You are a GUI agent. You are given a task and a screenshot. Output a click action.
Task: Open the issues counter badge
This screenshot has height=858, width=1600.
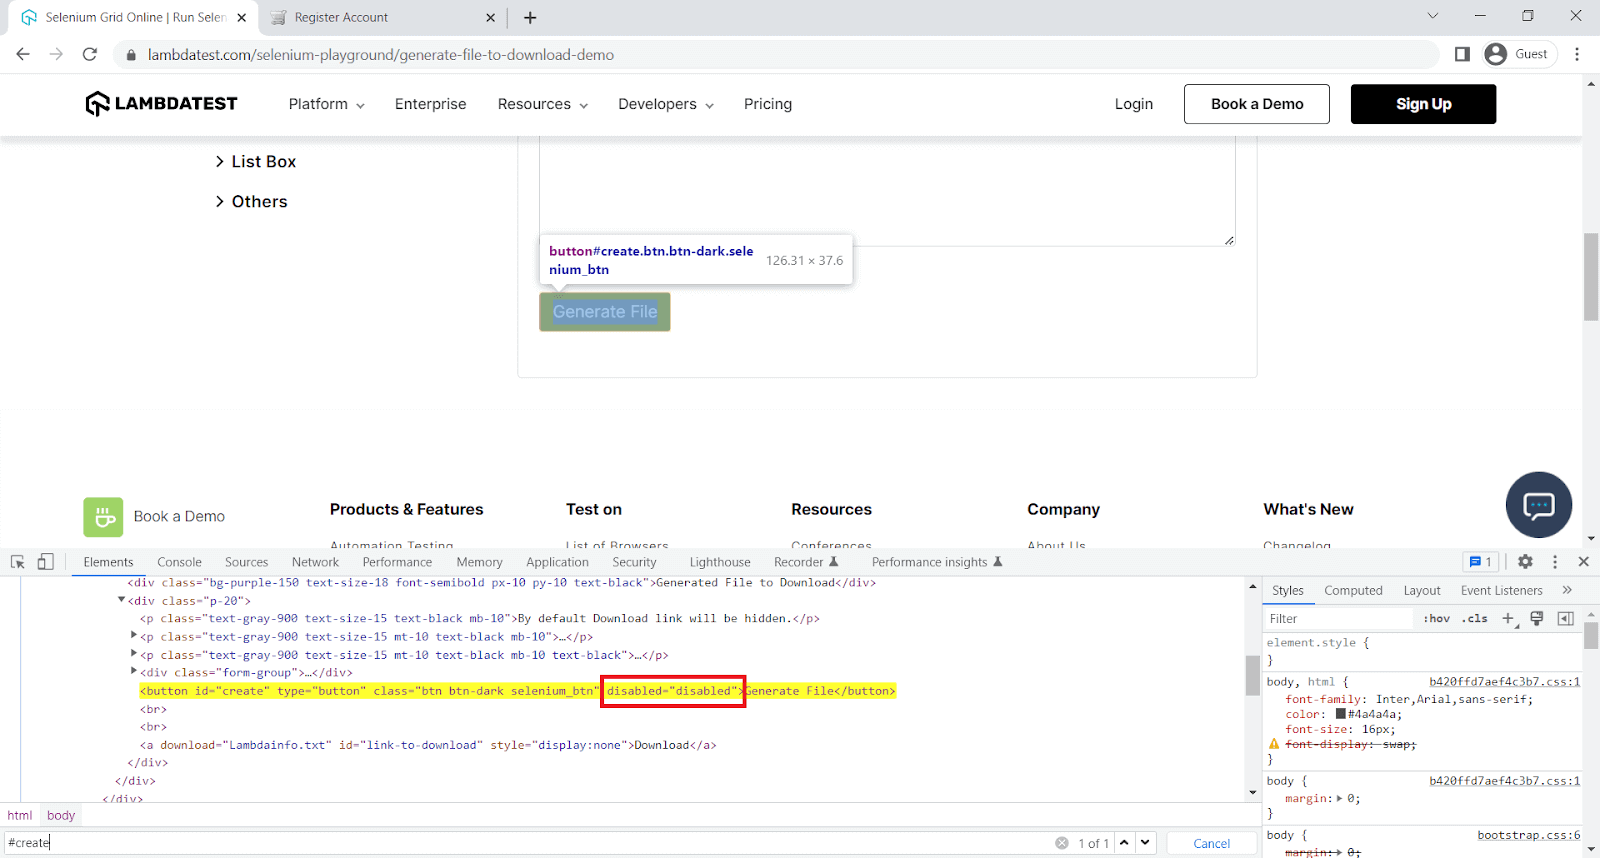1480,562
